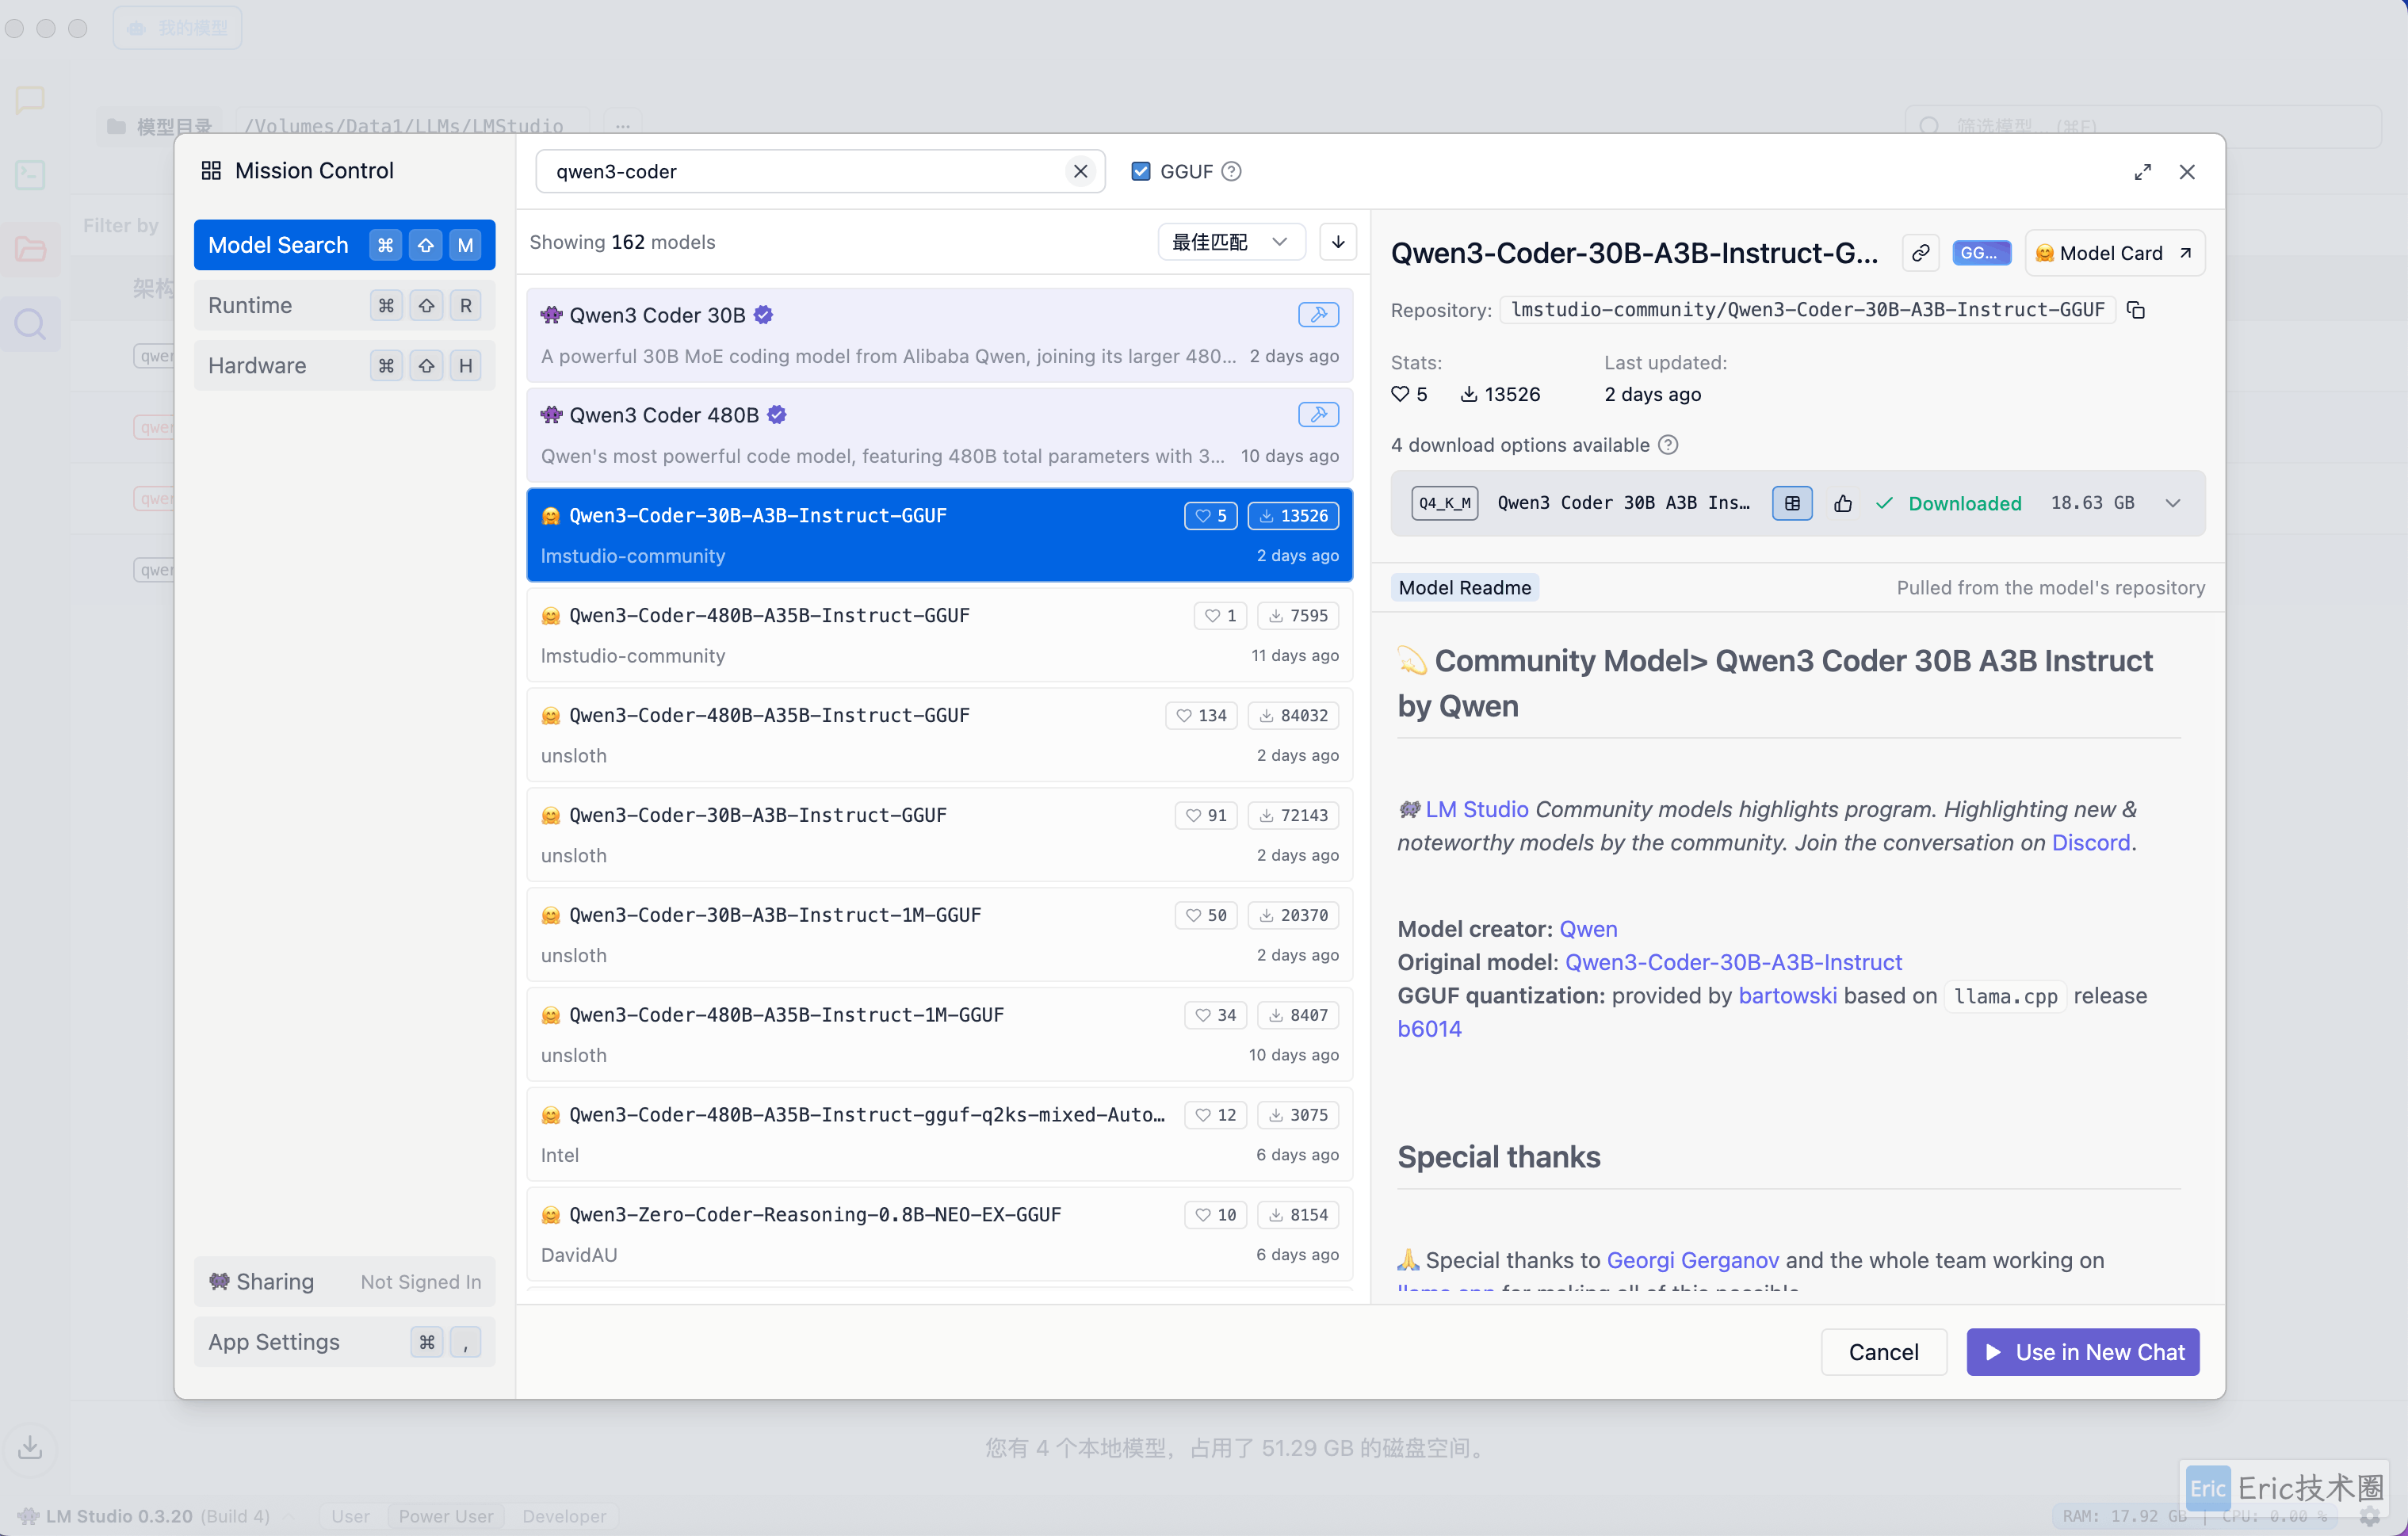2408x1536 pixels.
Task: Open downloads icon at bottom of sidebar
Action: point(30,1447)
